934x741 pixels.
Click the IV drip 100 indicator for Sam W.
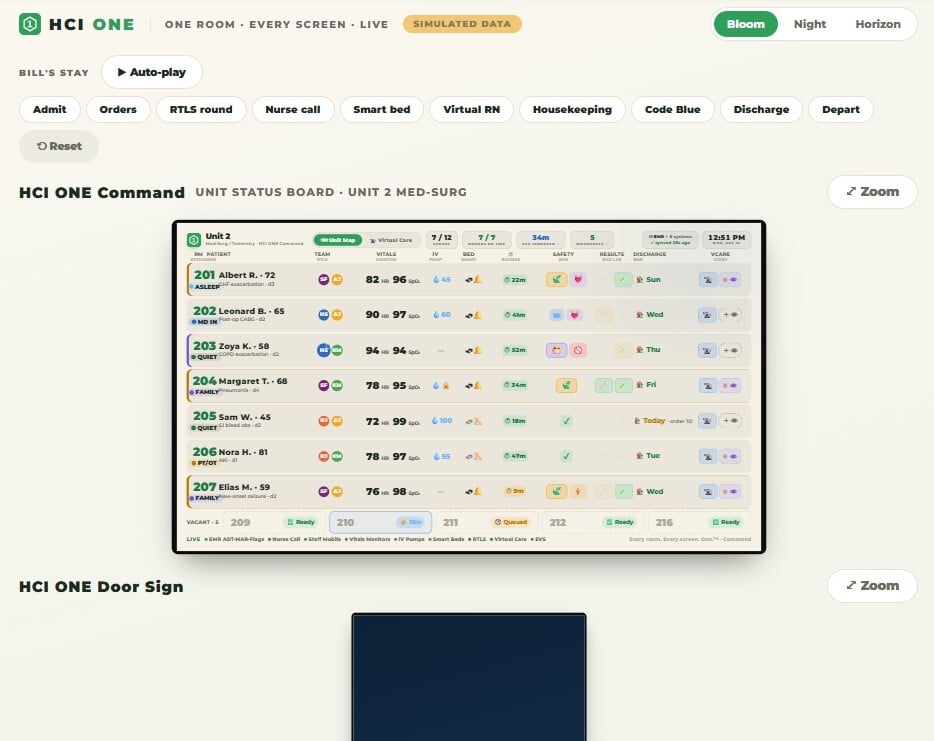[x=441, y=421]
